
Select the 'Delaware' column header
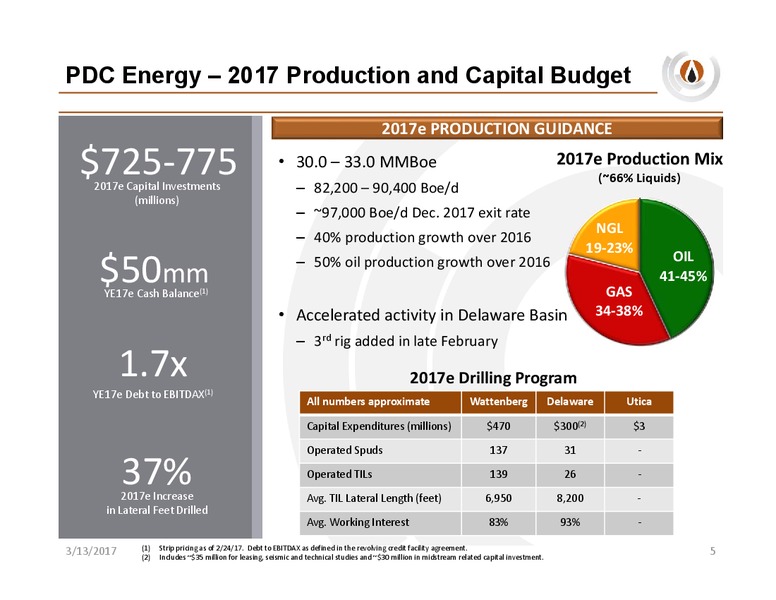pyautogui.click(x=570, y=402)
